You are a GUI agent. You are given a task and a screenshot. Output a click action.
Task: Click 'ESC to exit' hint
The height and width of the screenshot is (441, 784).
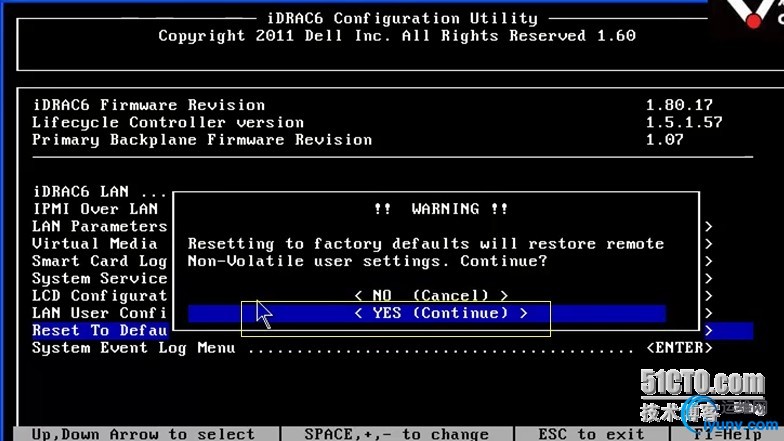tap(591, 434)
